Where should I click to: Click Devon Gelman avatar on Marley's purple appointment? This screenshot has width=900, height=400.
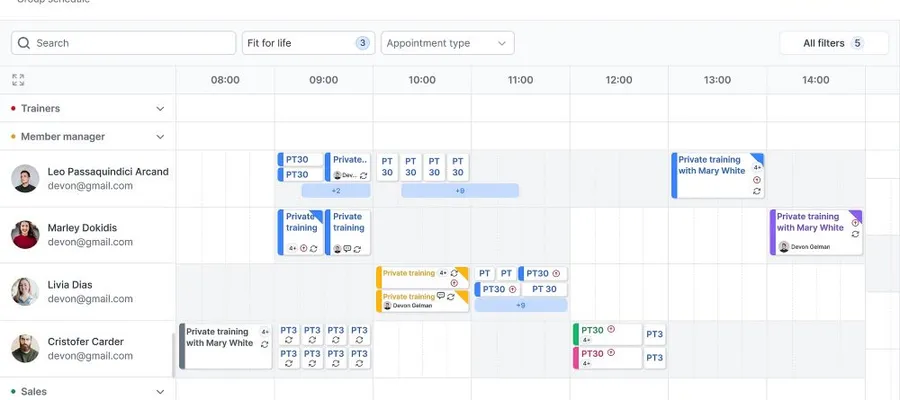[x=783, y=247]
